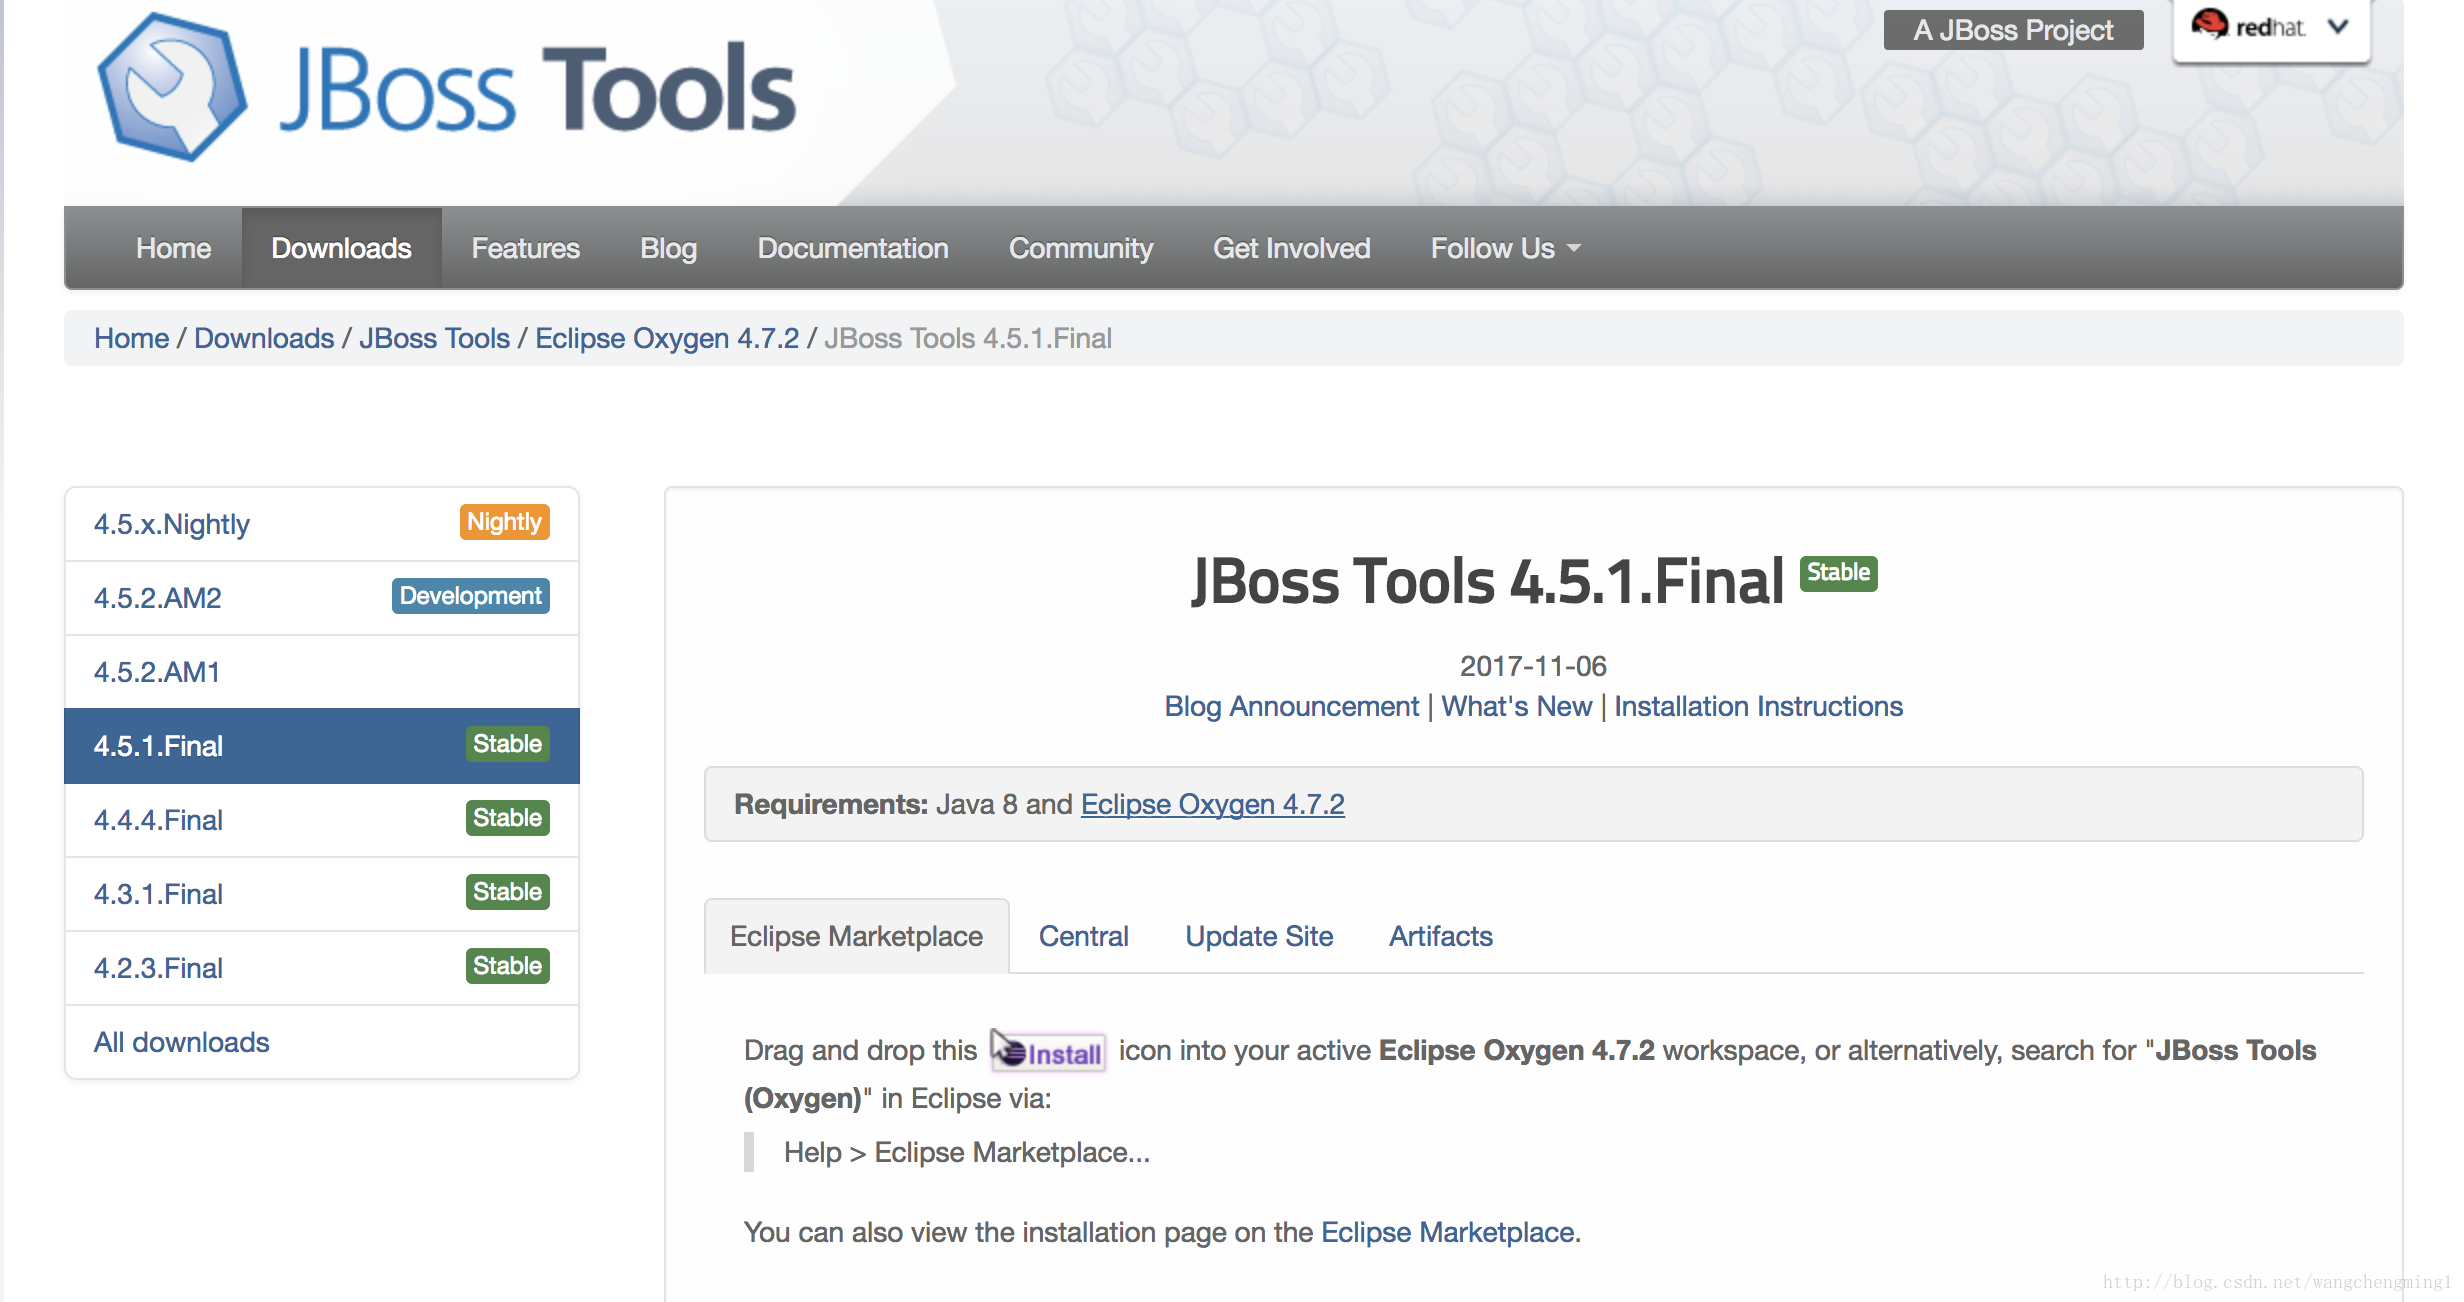Switch to the Artifacts tab

(x=1440, y=936)
